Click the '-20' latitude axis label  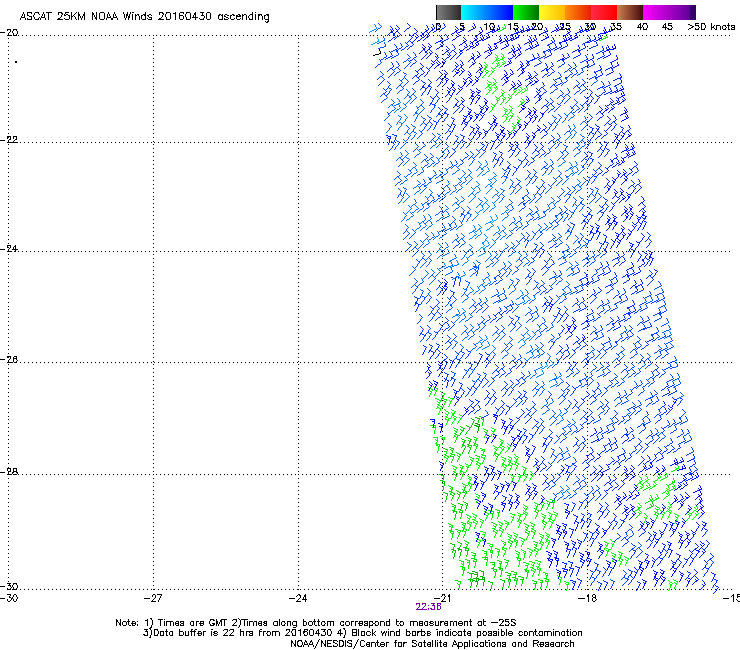9,33
